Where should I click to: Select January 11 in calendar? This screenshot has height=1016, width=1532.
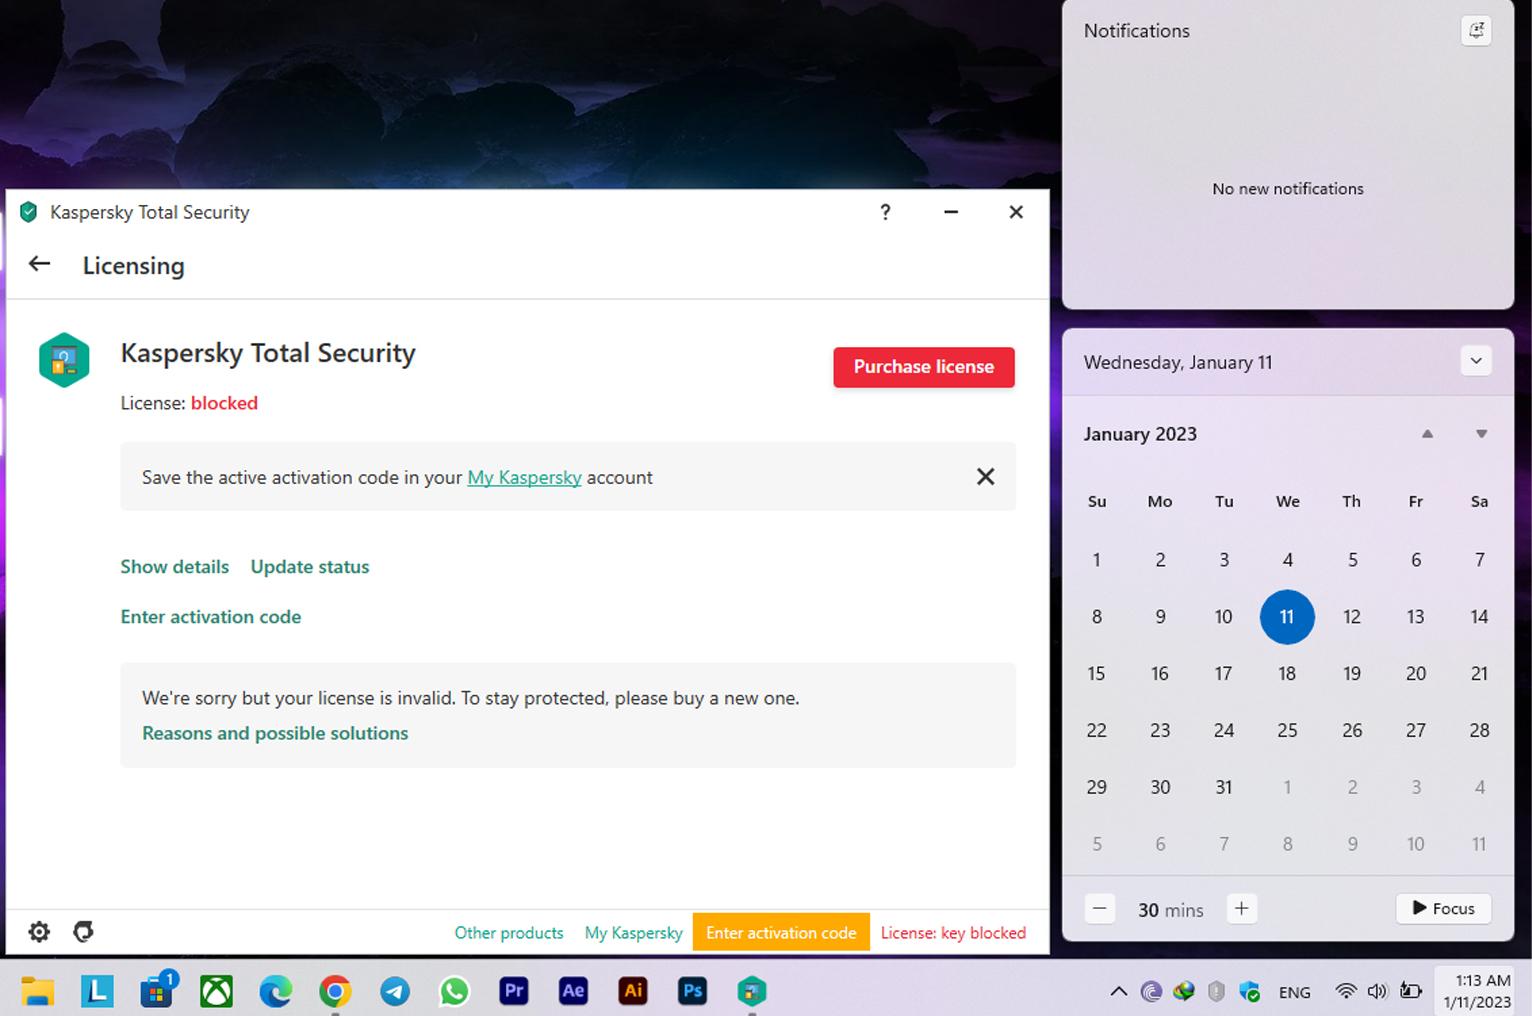1287,617
